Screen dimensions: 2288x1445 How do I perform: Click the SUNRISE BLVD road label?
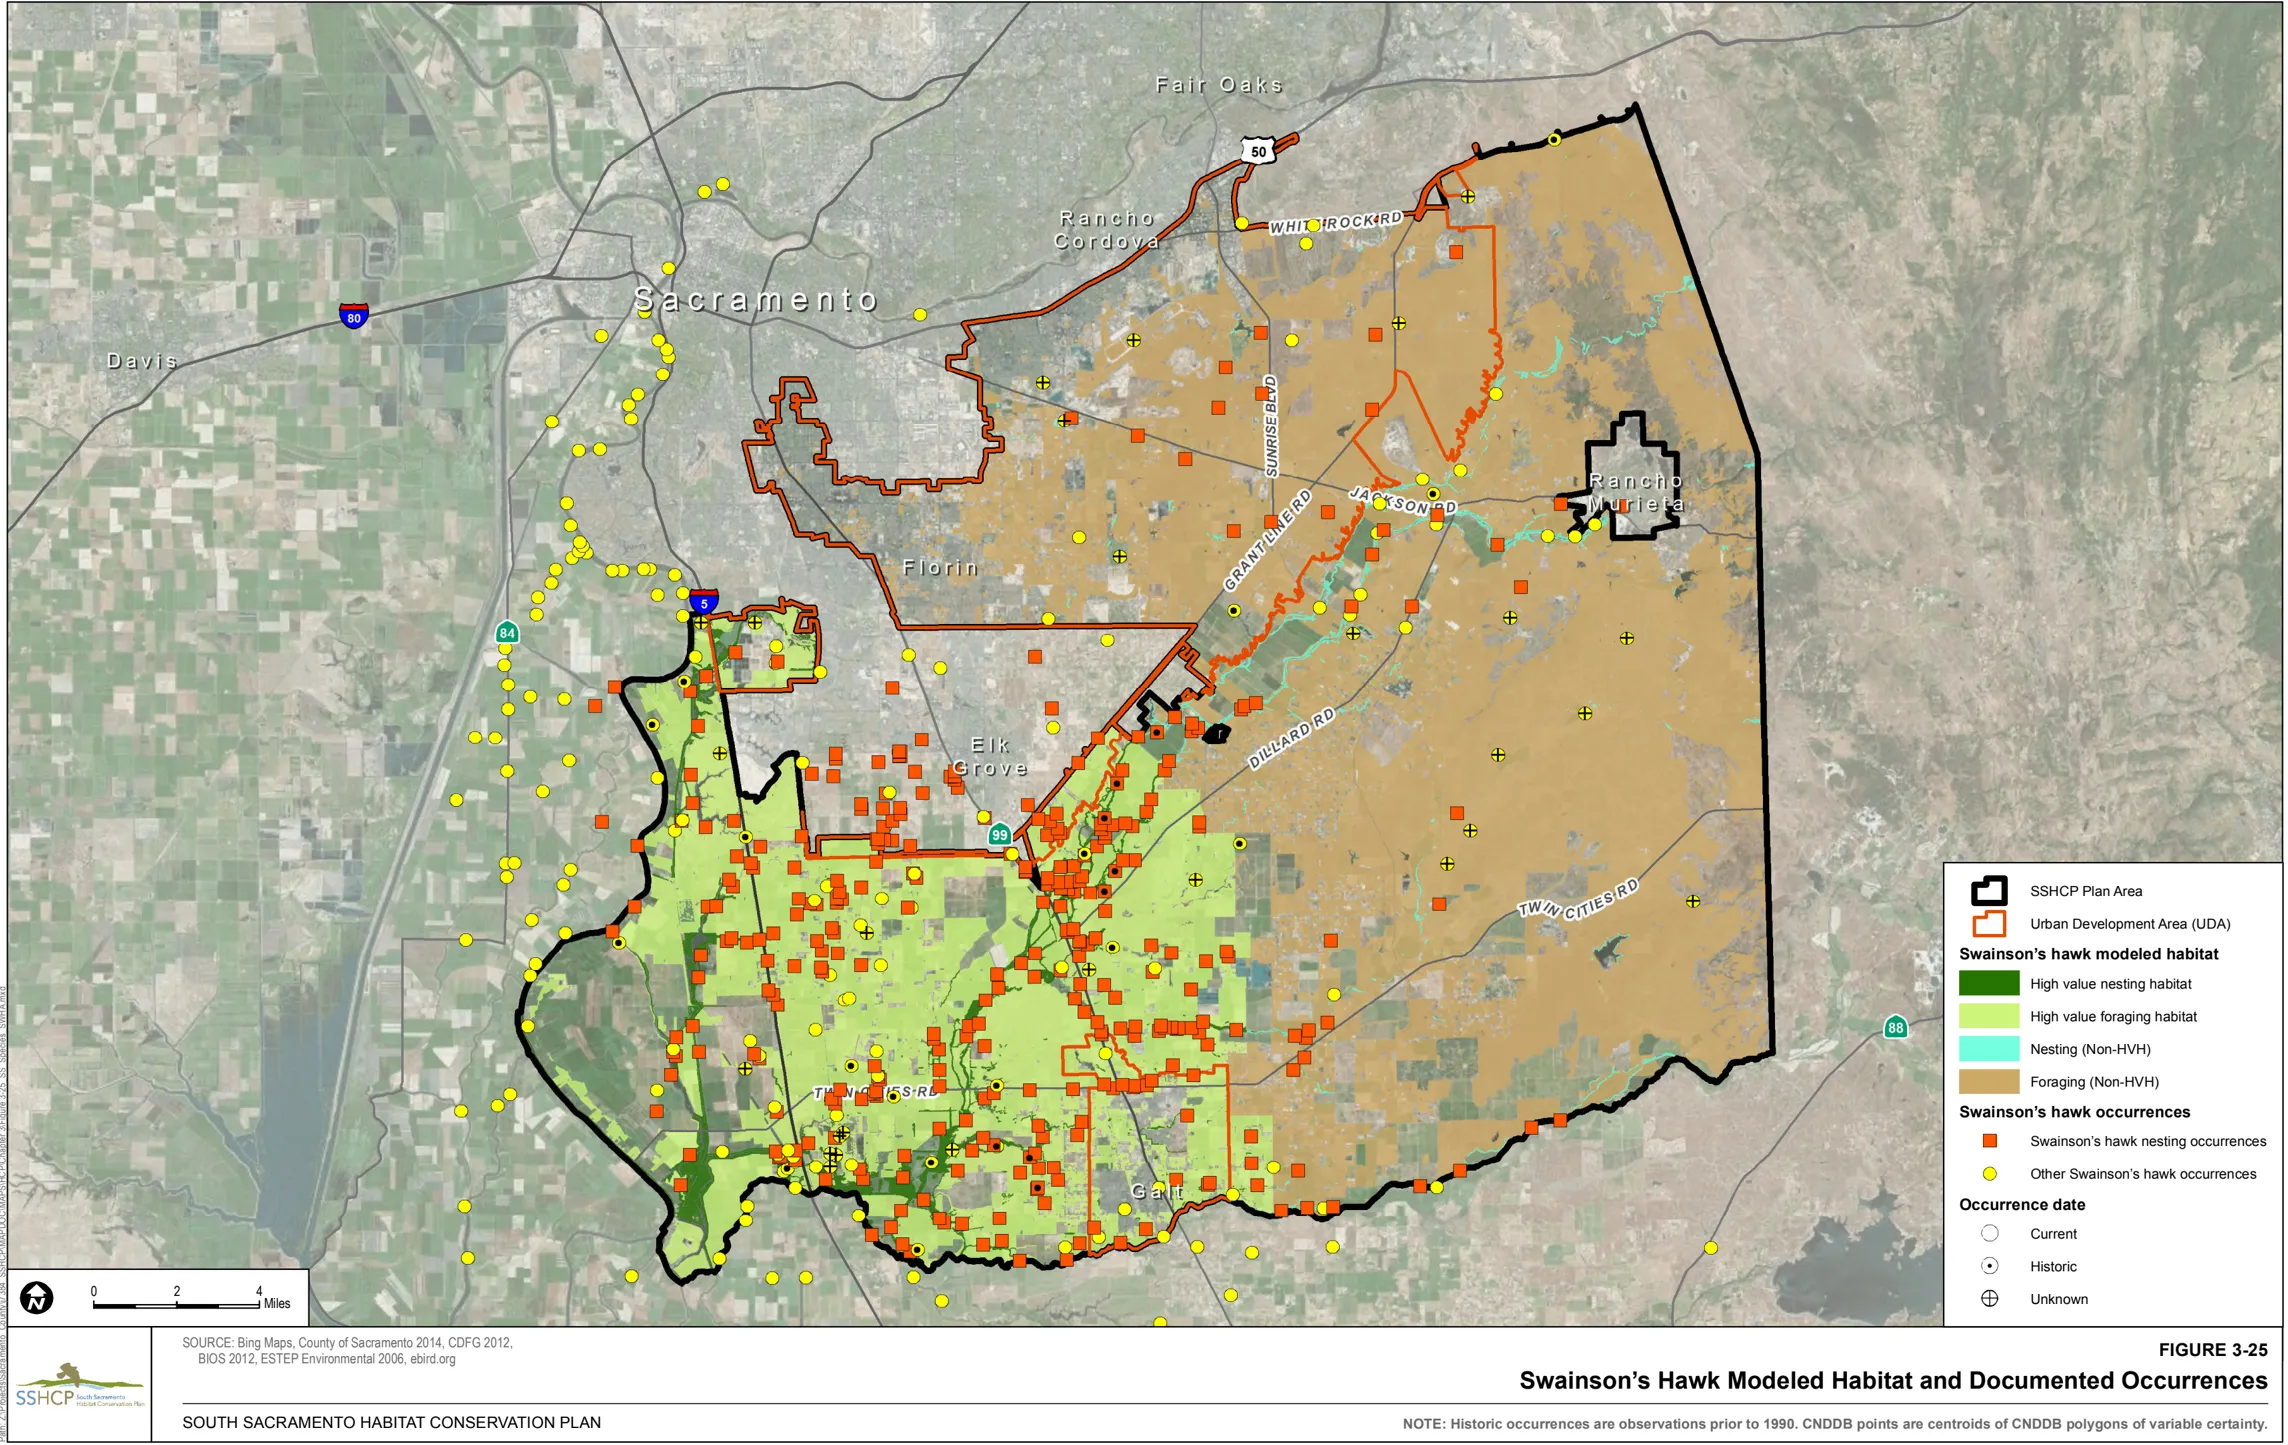click(x=1271, y=426)
